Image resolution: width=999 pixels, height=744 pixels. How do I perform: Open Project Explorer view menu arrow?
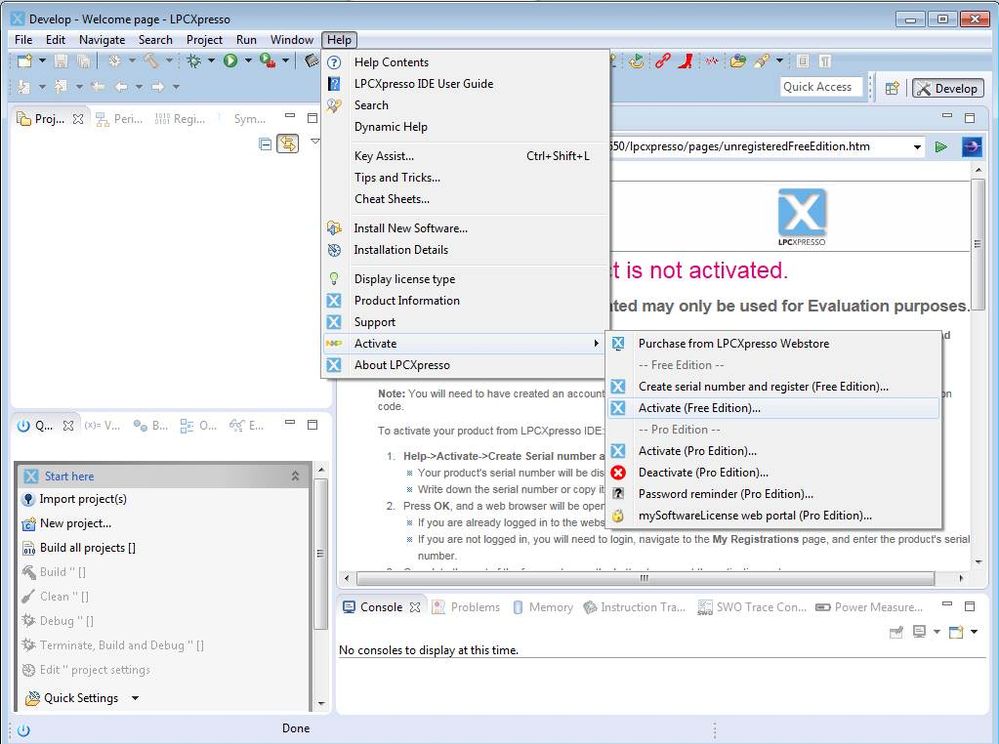coord(315,141)
